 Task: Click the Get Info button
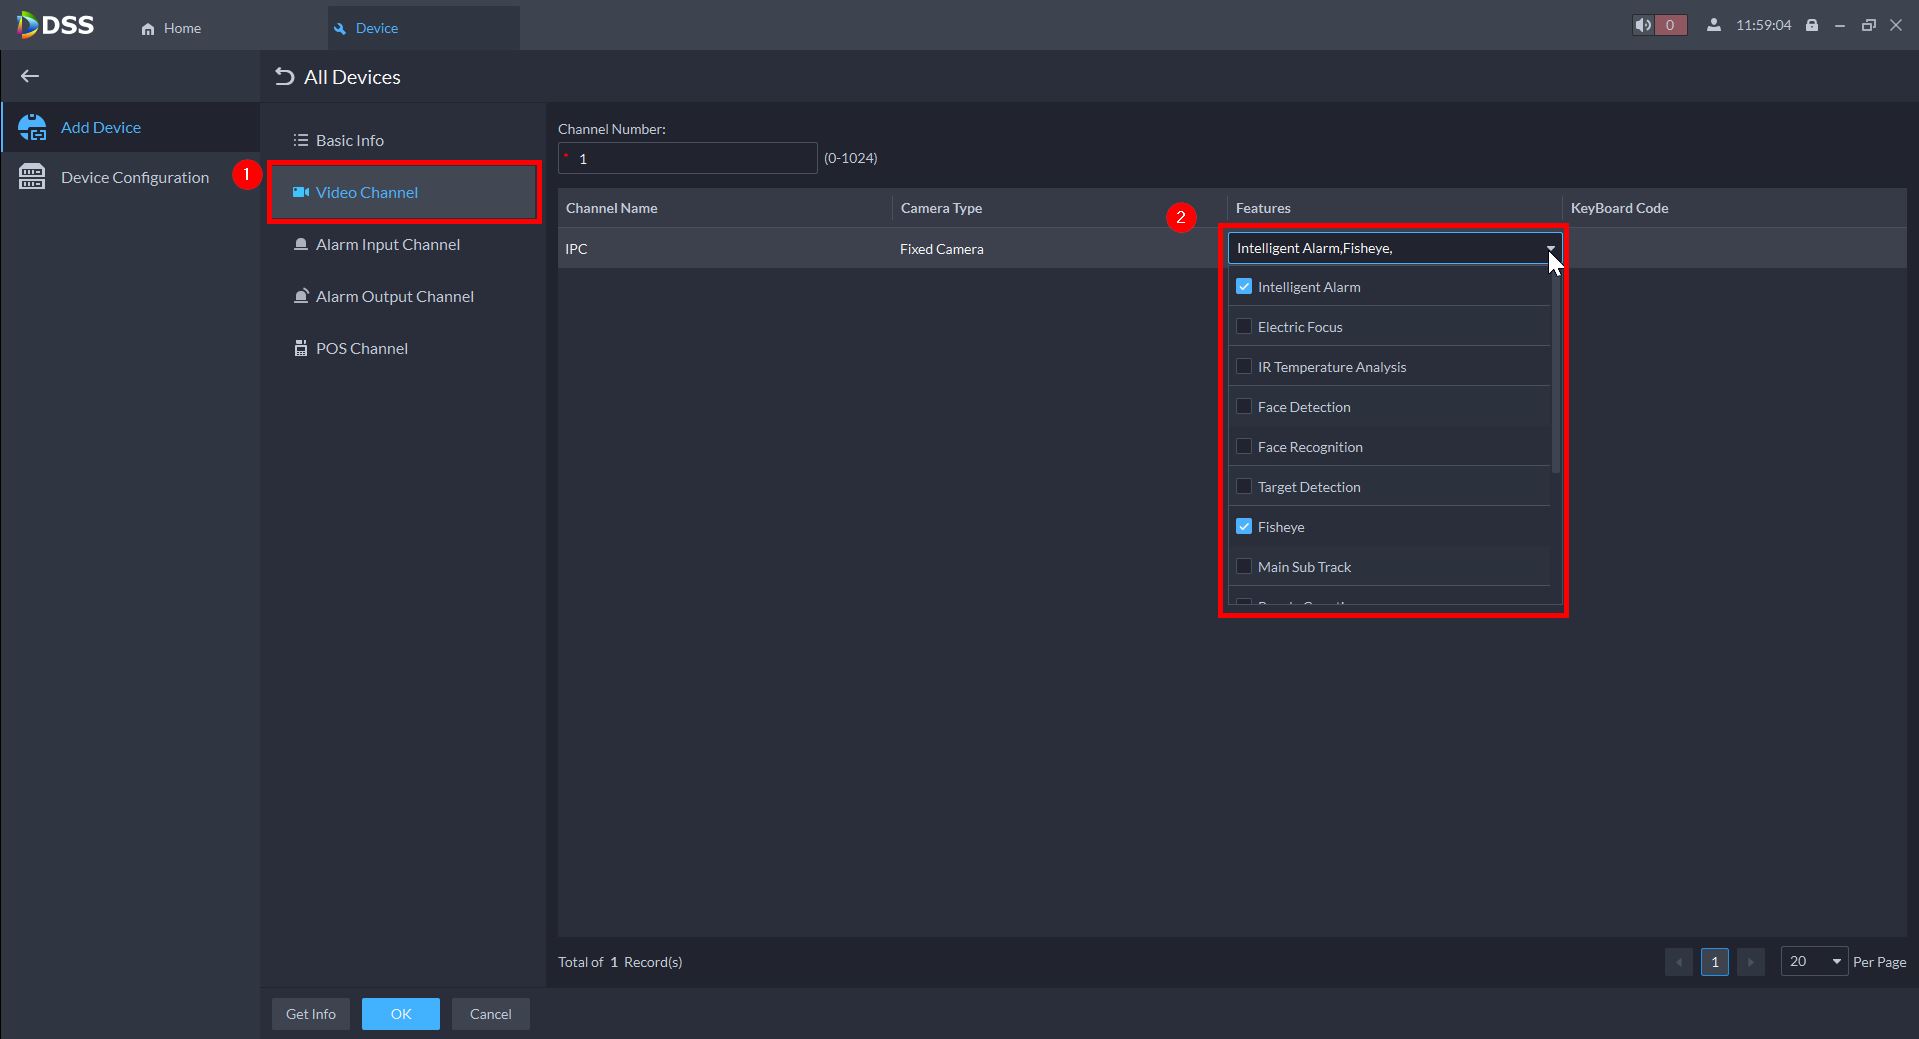[311, 1014]
